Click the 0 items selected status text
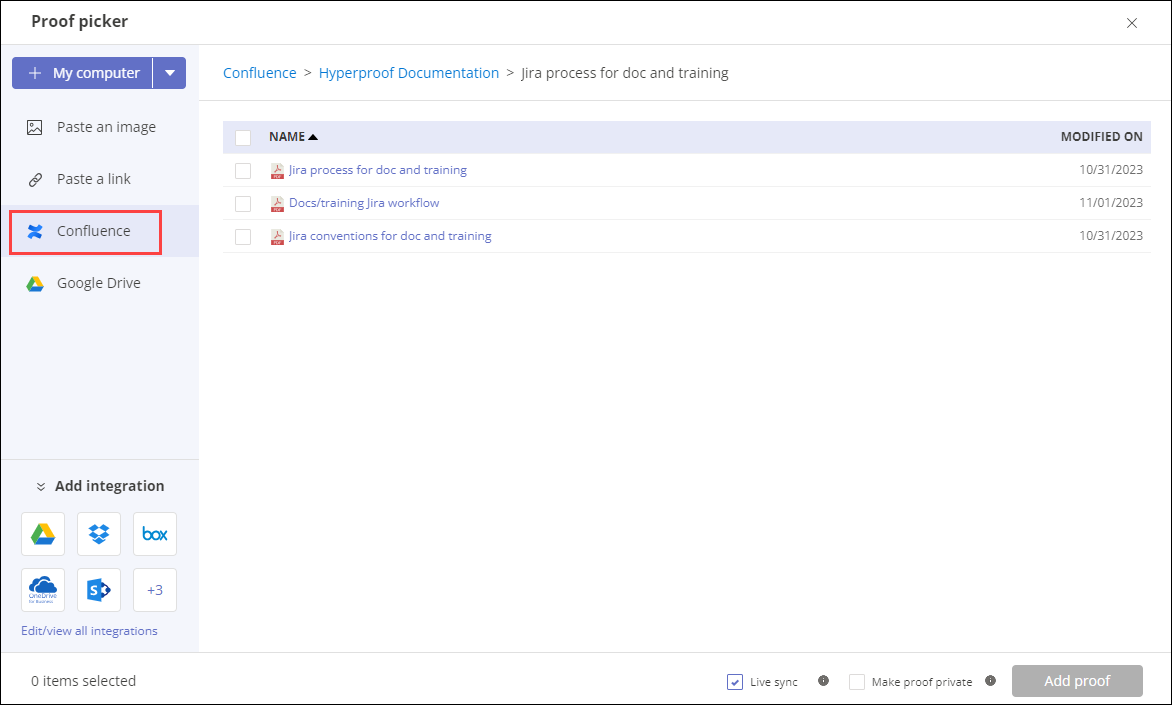The height and width of the screenshot is (705, 1172). [84, 681]
